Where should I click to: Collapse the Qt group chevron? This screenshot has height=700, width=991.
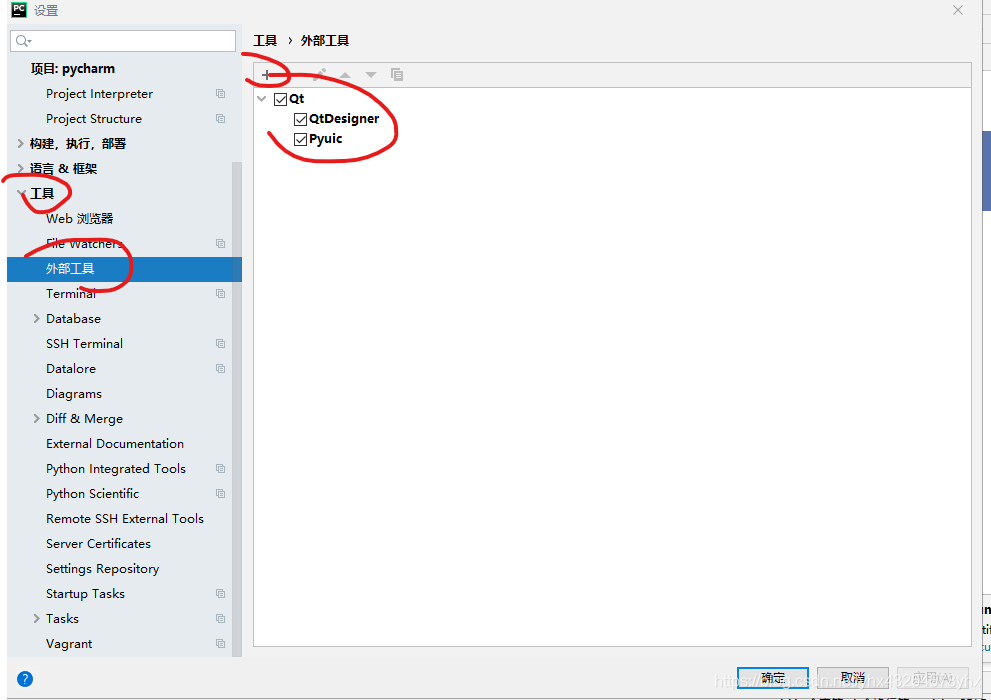tap(262, 99)
